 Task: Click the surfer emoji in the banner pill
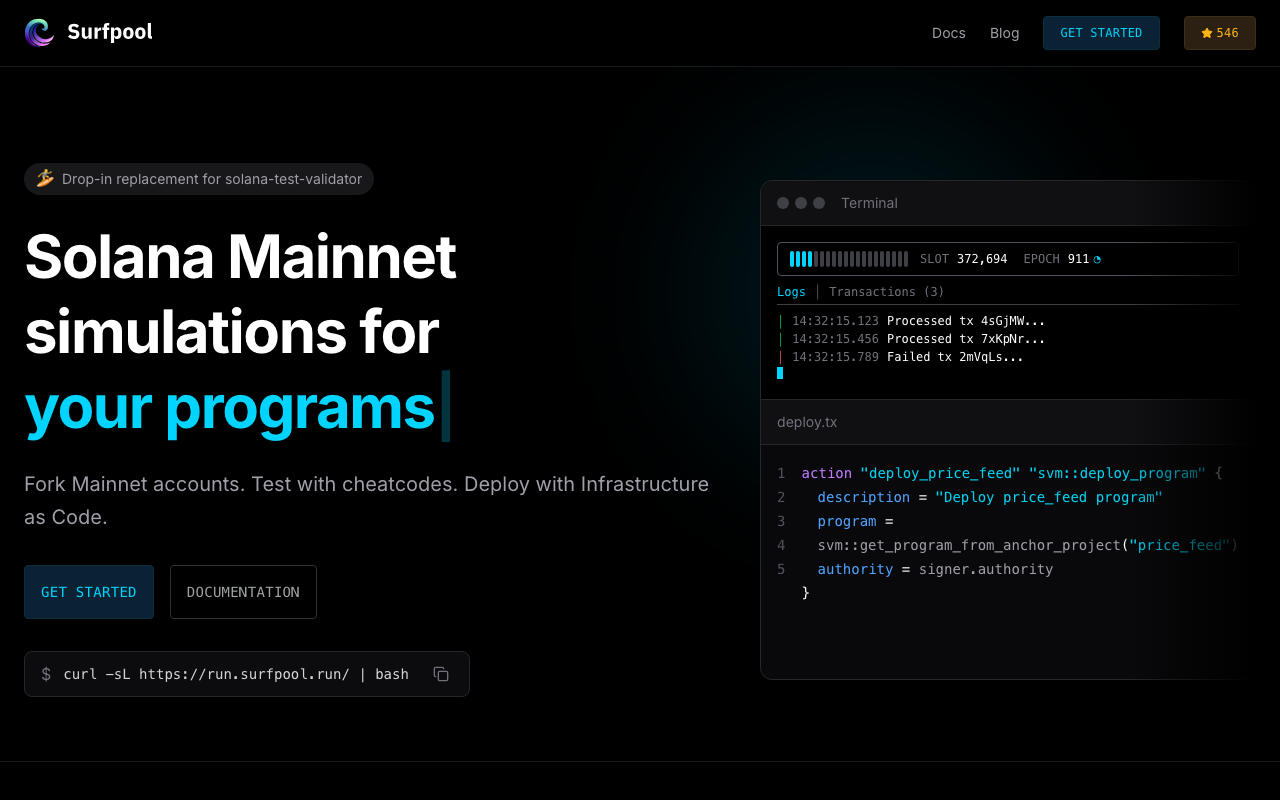pyautogui.click(x=45, y=179)
